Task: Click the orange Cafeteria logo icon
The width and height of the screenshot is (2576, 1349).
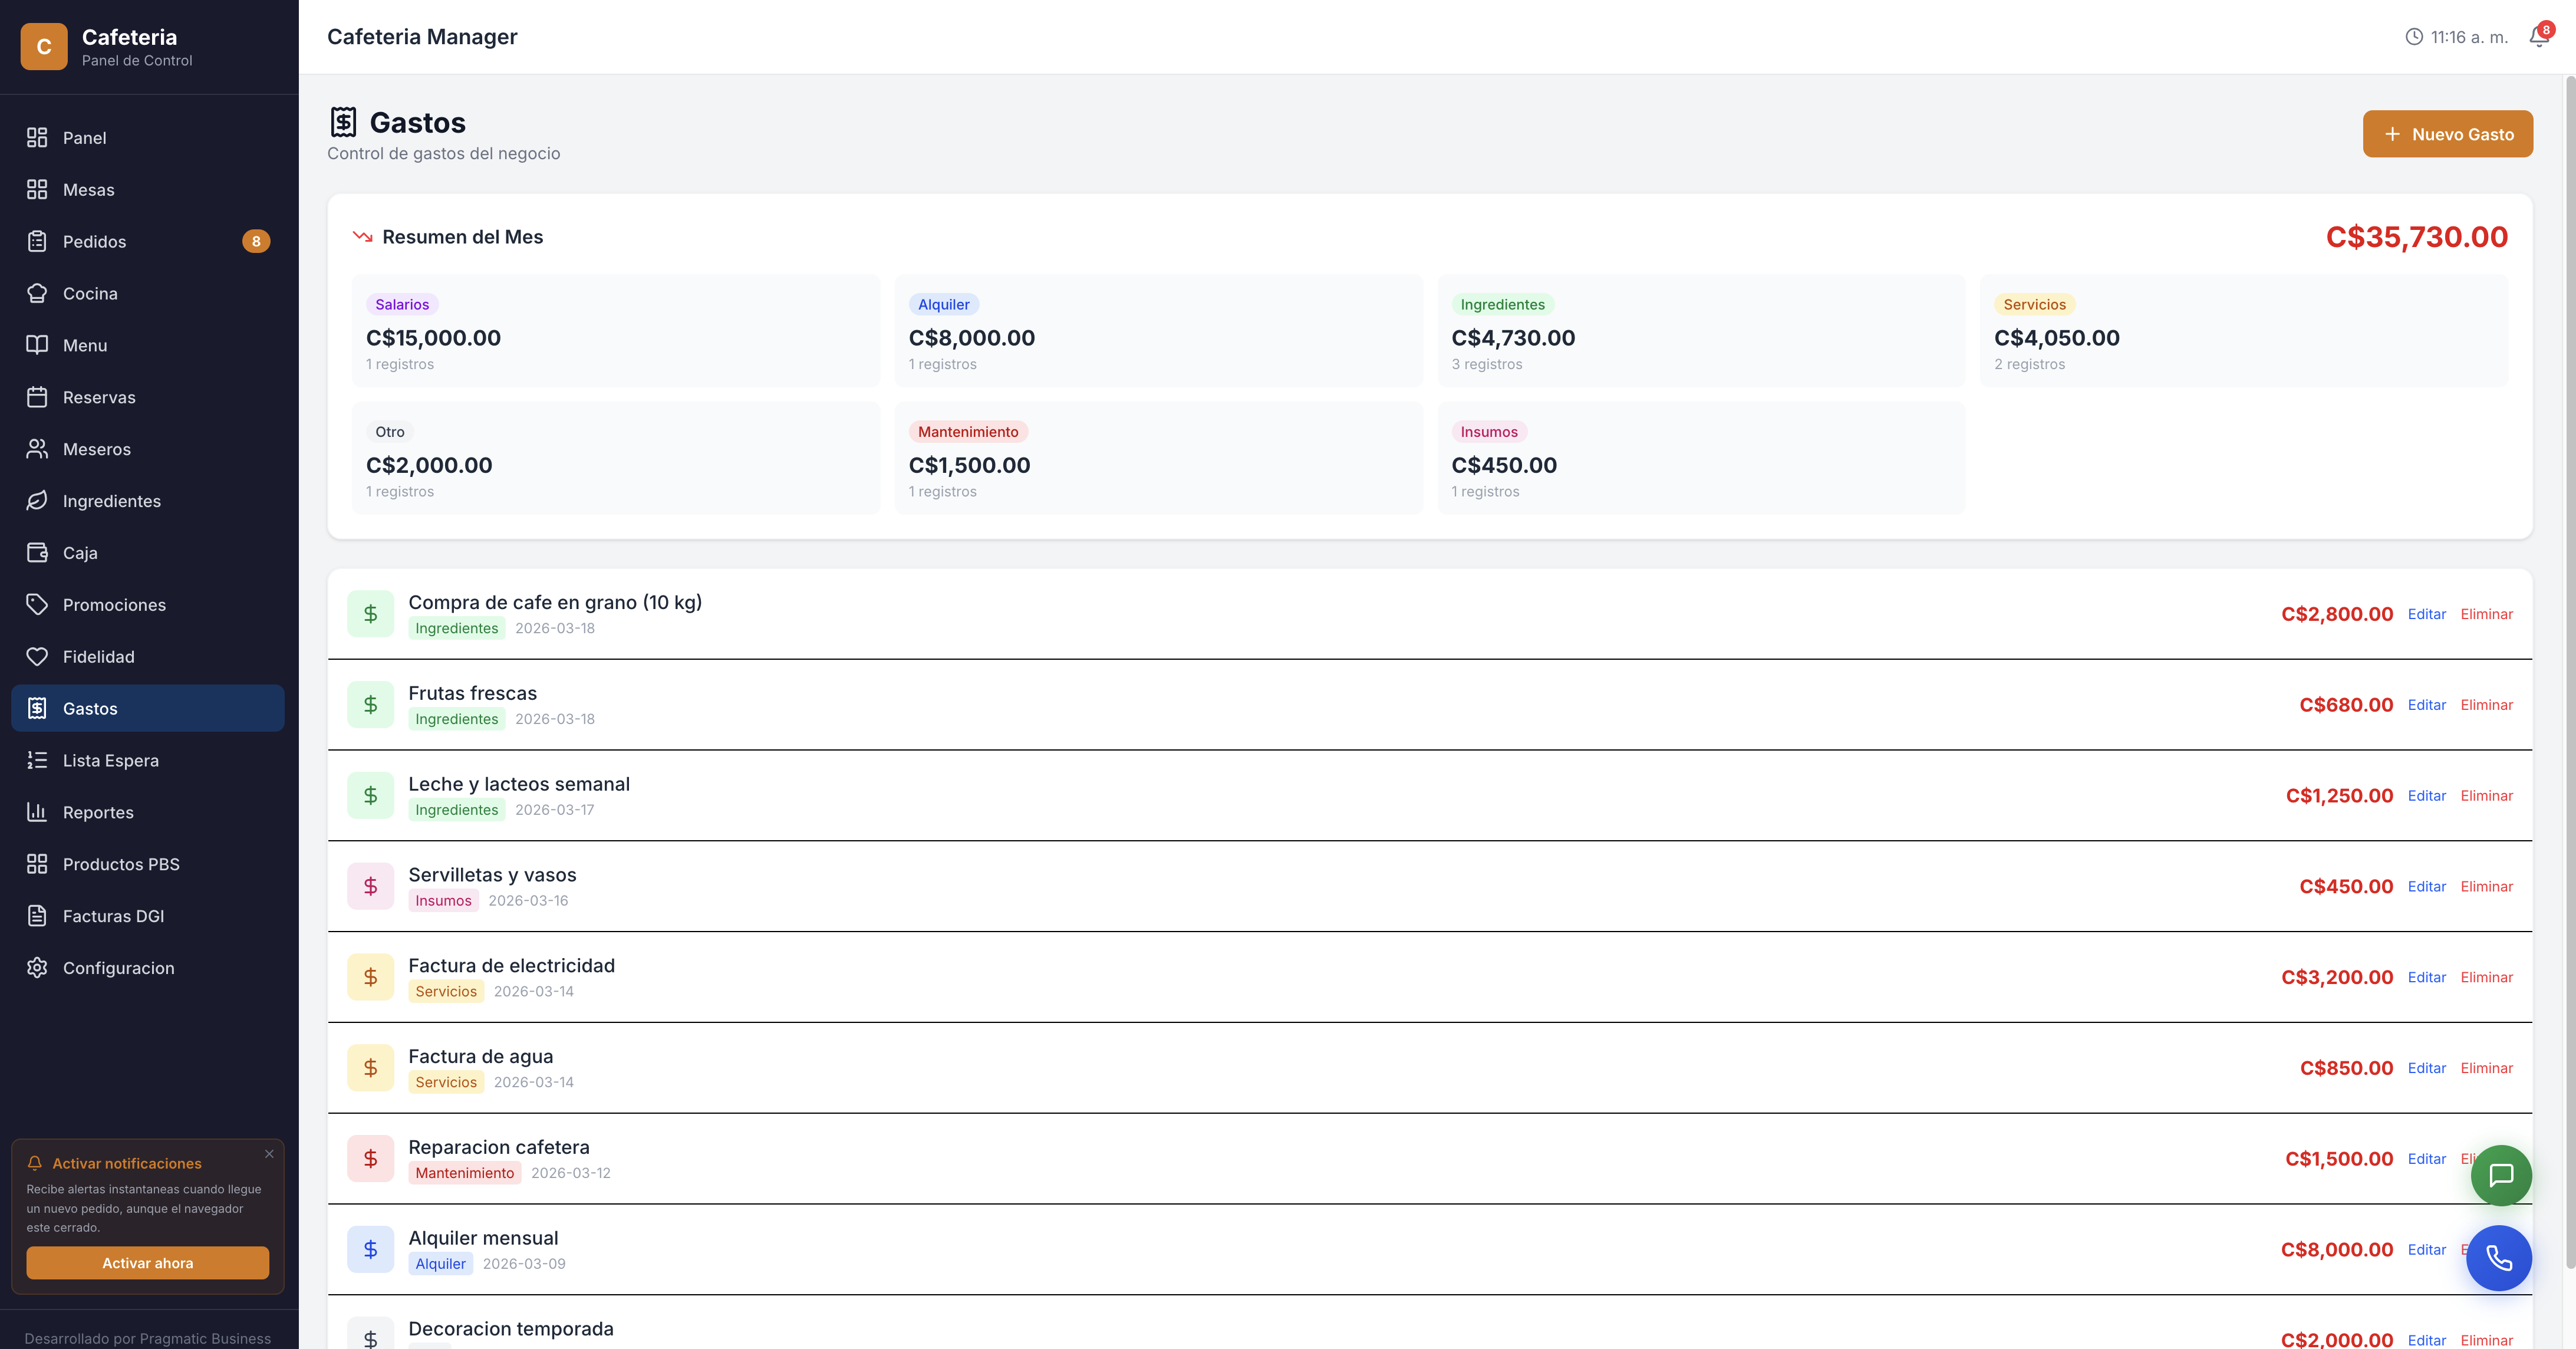Action: (x=44, y=46)
